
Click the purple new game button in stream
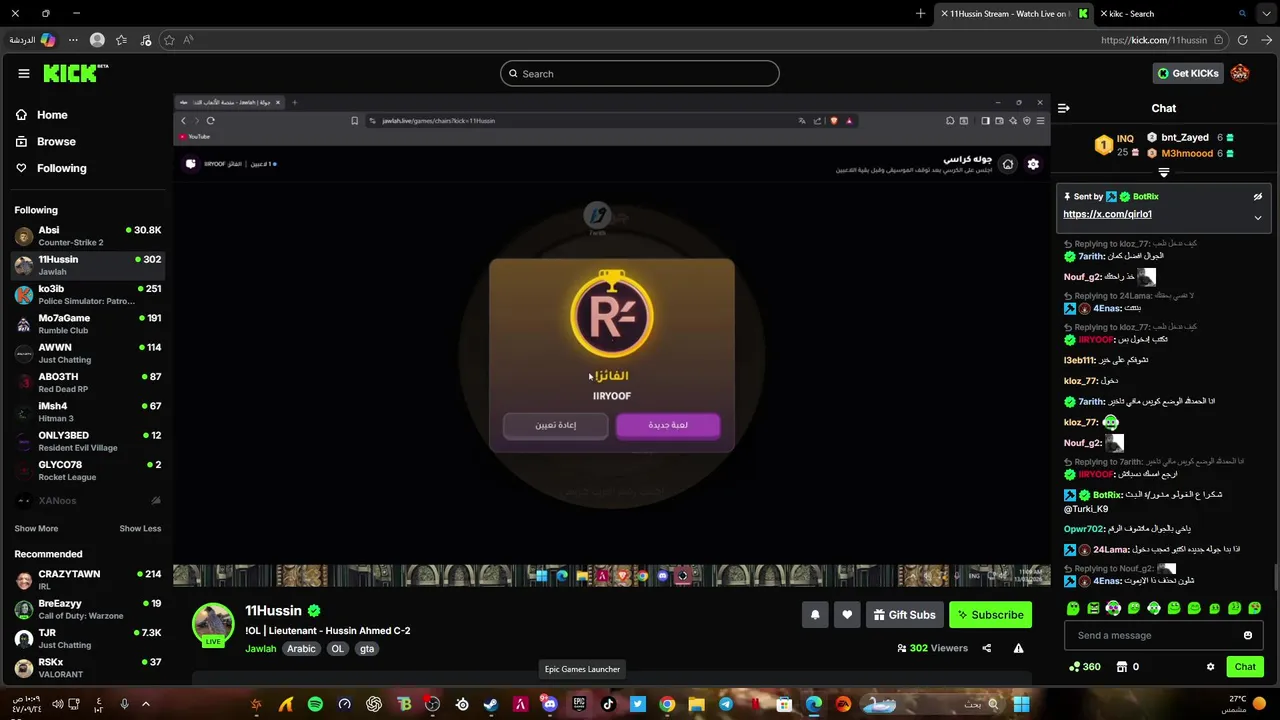[x=668, y=425]
